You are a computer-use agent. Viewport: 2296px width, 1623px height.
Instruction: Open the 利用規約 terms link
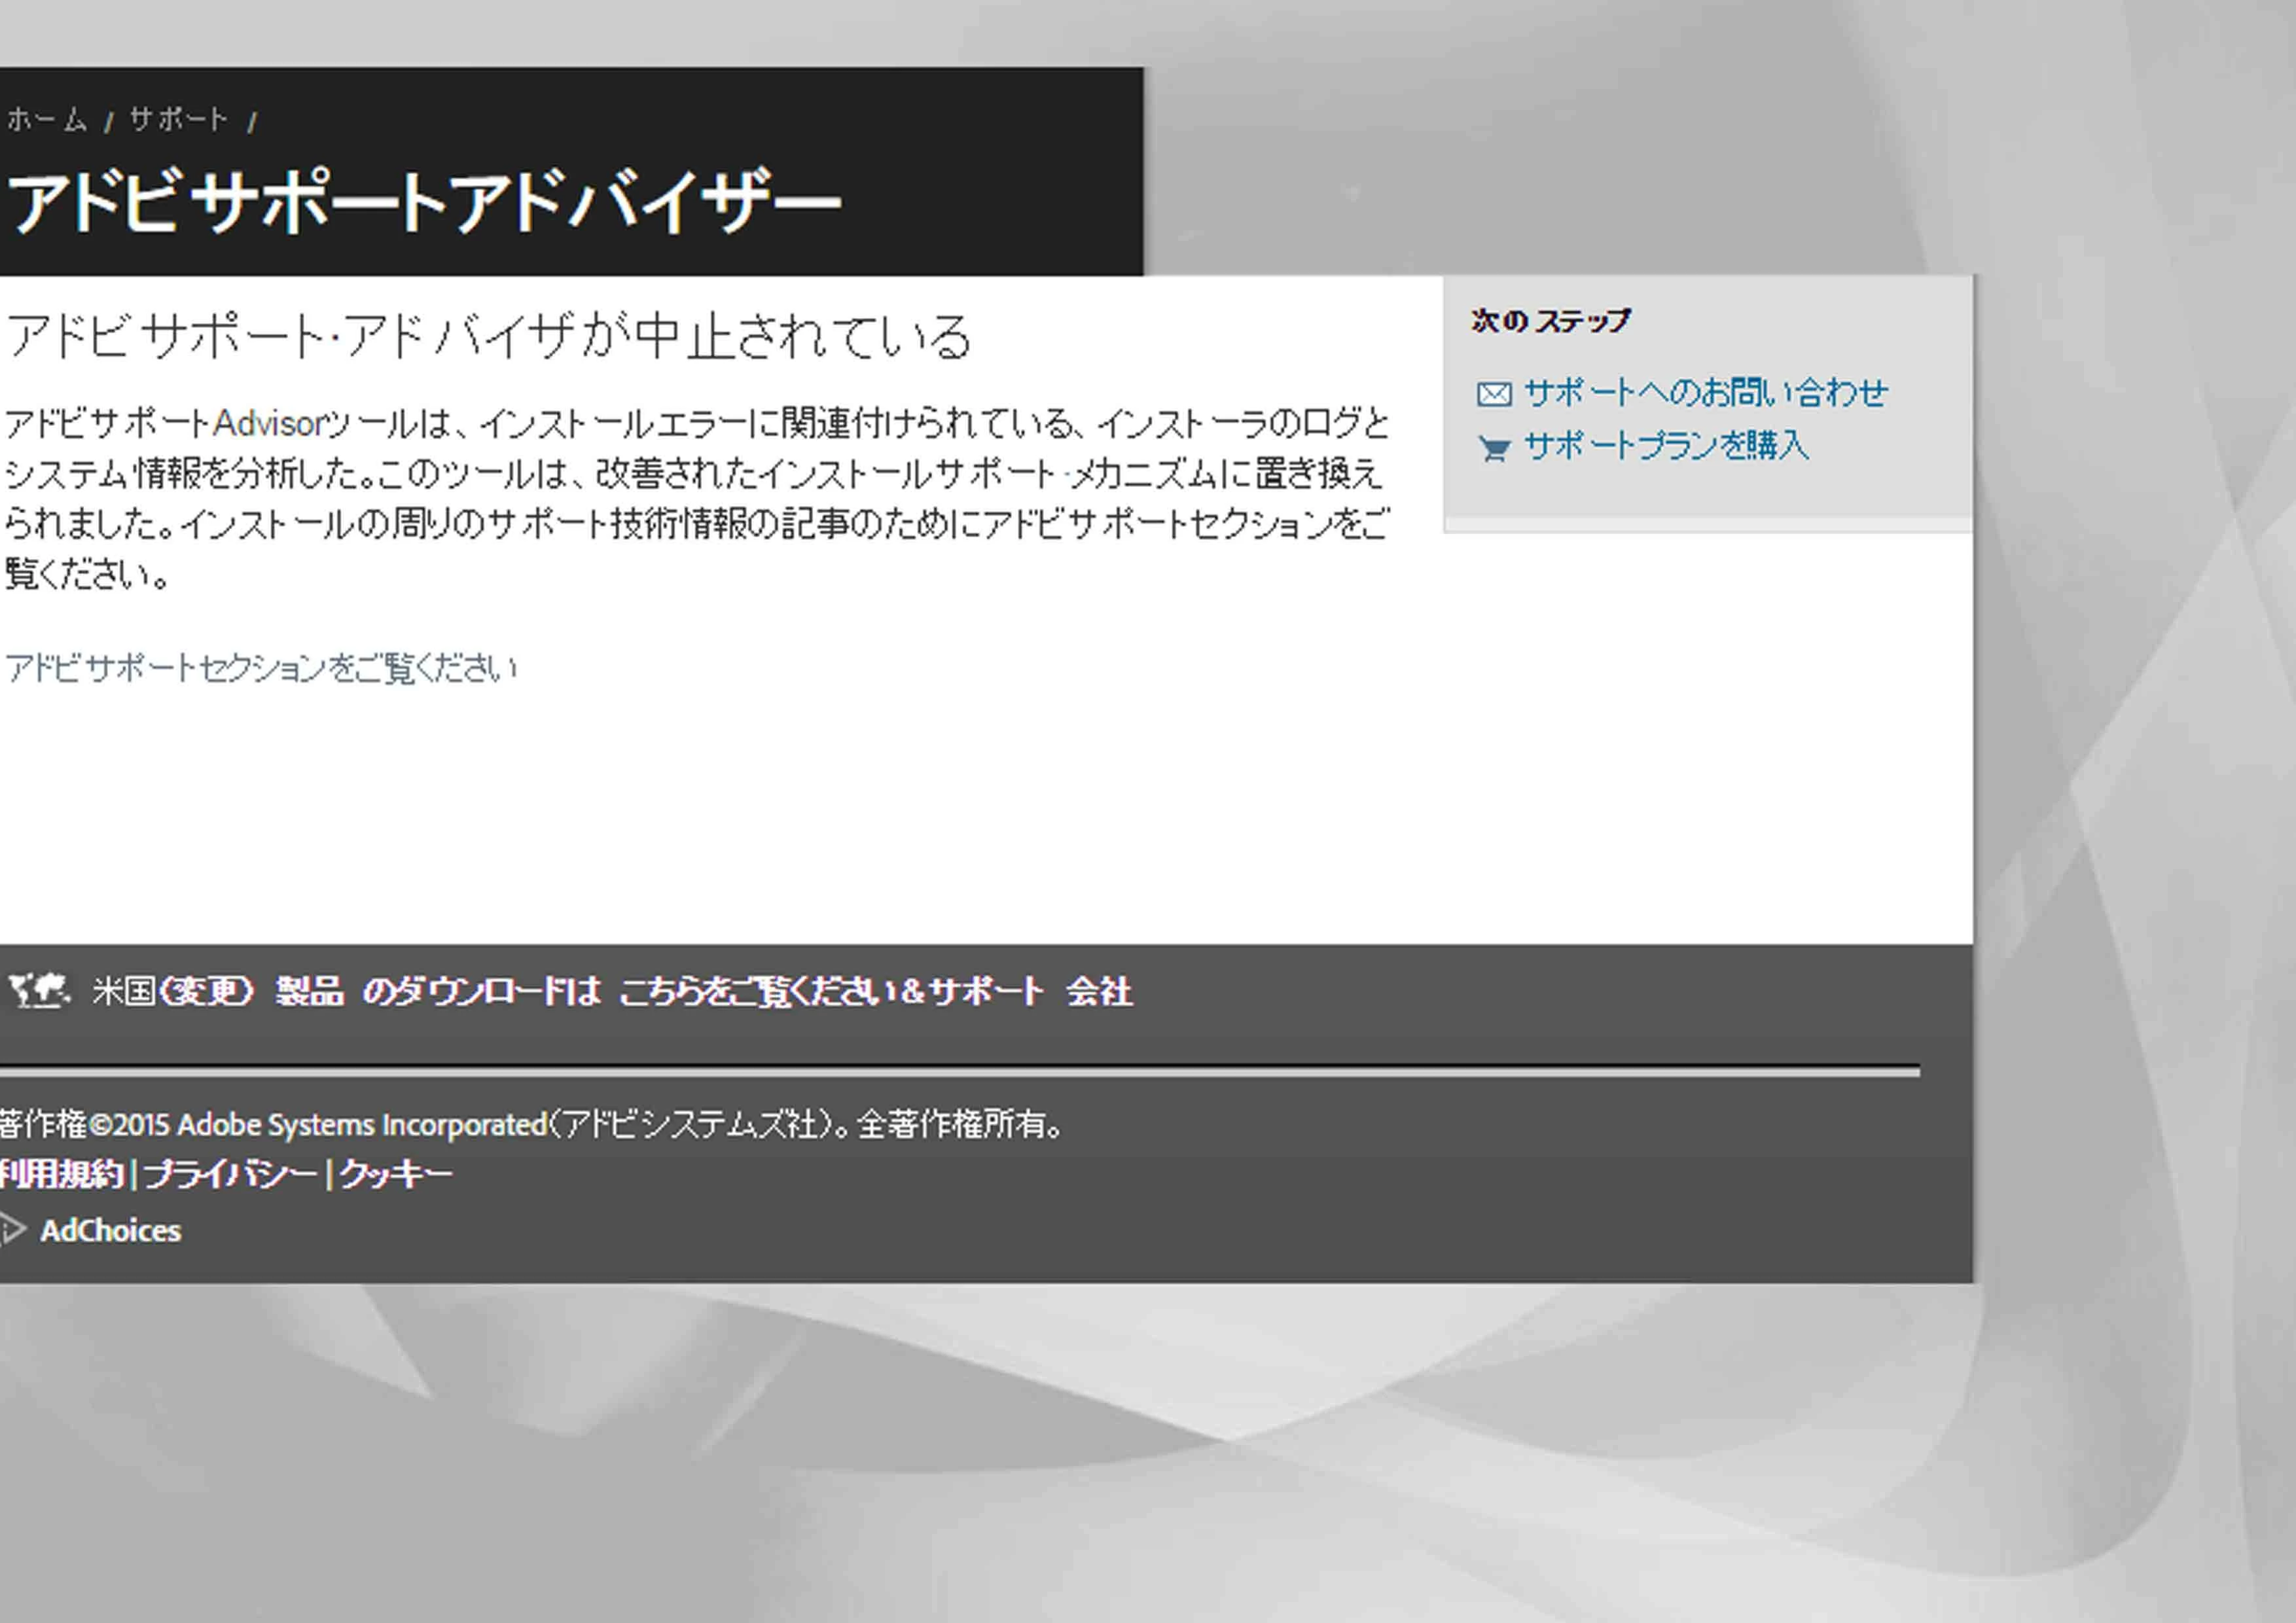61,1173
